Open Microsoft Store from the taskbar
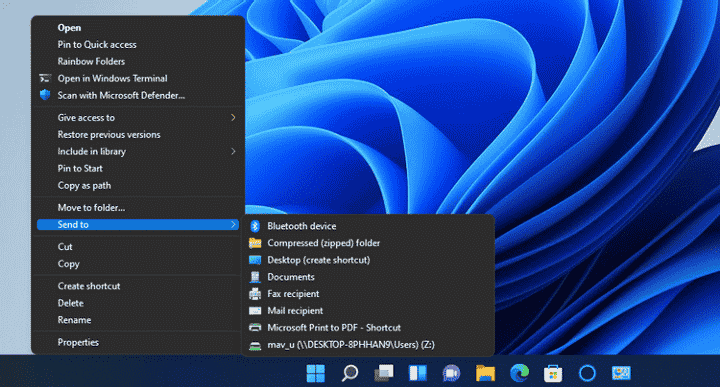This screenshot has width=720, height=387. [553, 374]
